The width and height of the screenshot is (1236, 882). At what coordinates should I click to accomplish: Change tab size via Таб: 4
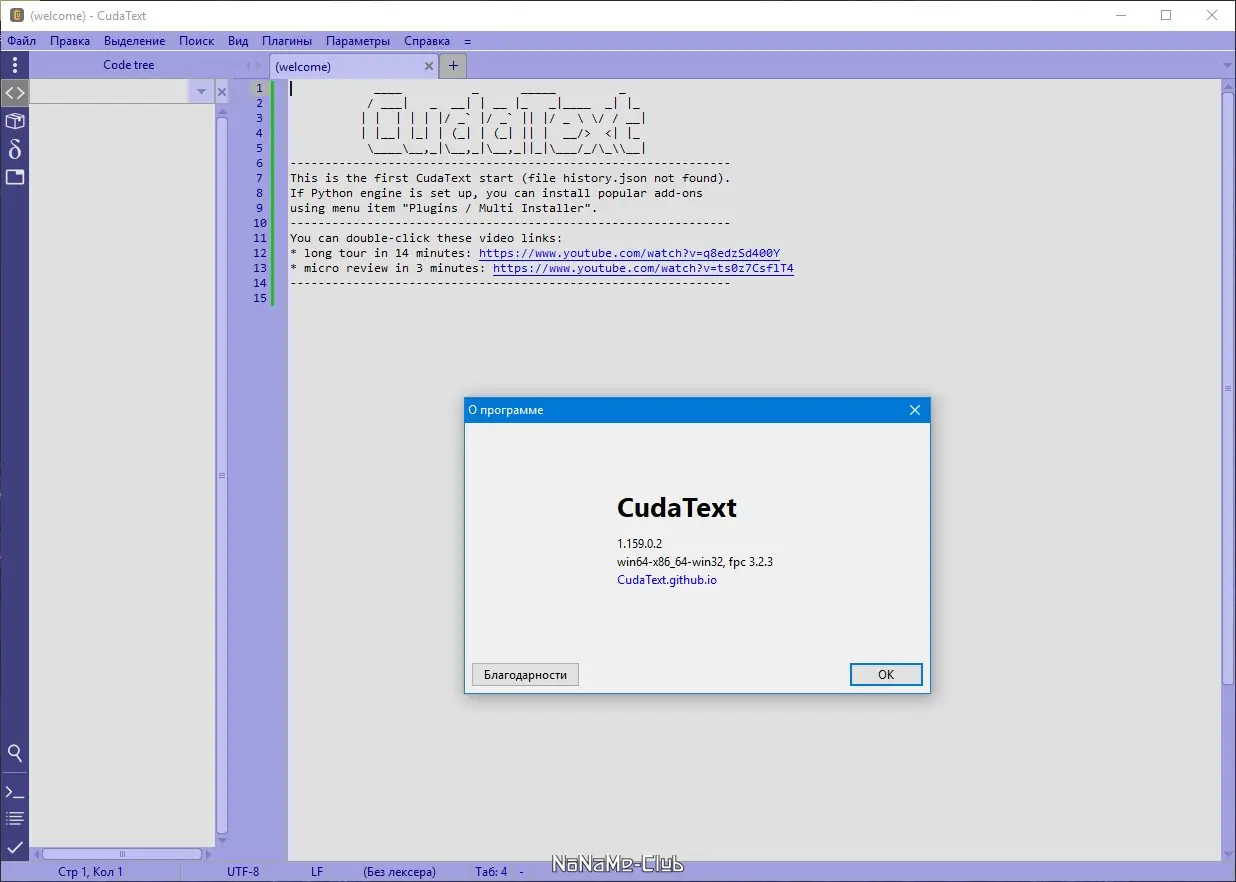tap(491, 872)
